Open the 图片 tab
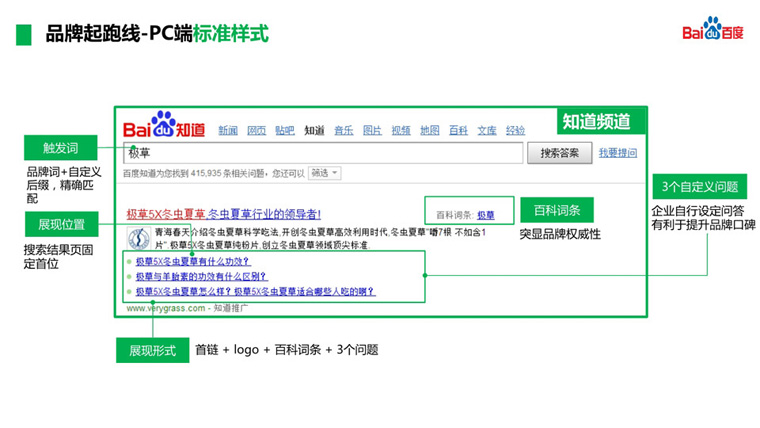This screenshot has height=428, width=760. (372, 130)
